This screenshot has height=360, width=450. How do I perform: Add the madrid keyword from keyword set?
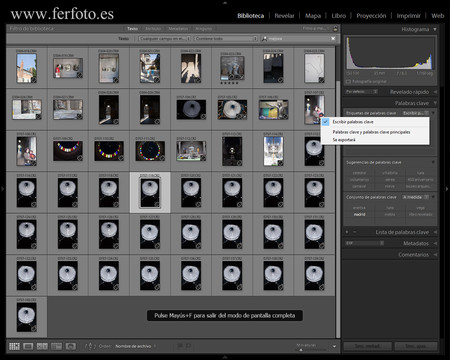(359, 215)
